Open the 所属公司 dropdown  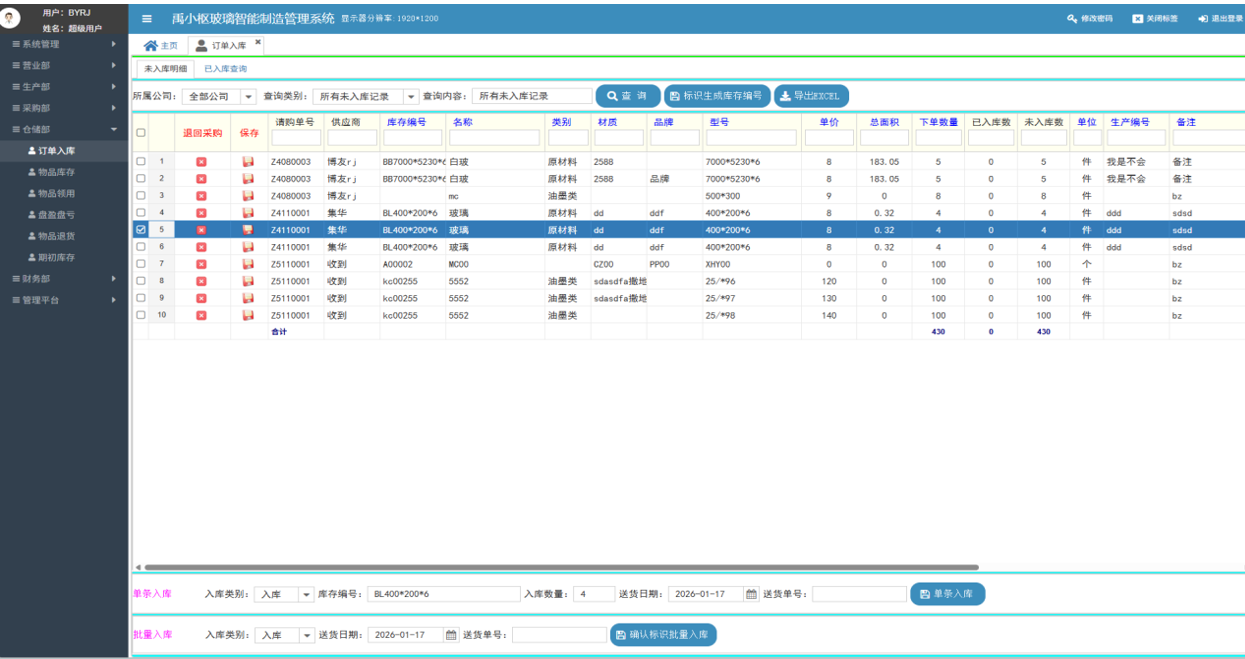(248, 97)
